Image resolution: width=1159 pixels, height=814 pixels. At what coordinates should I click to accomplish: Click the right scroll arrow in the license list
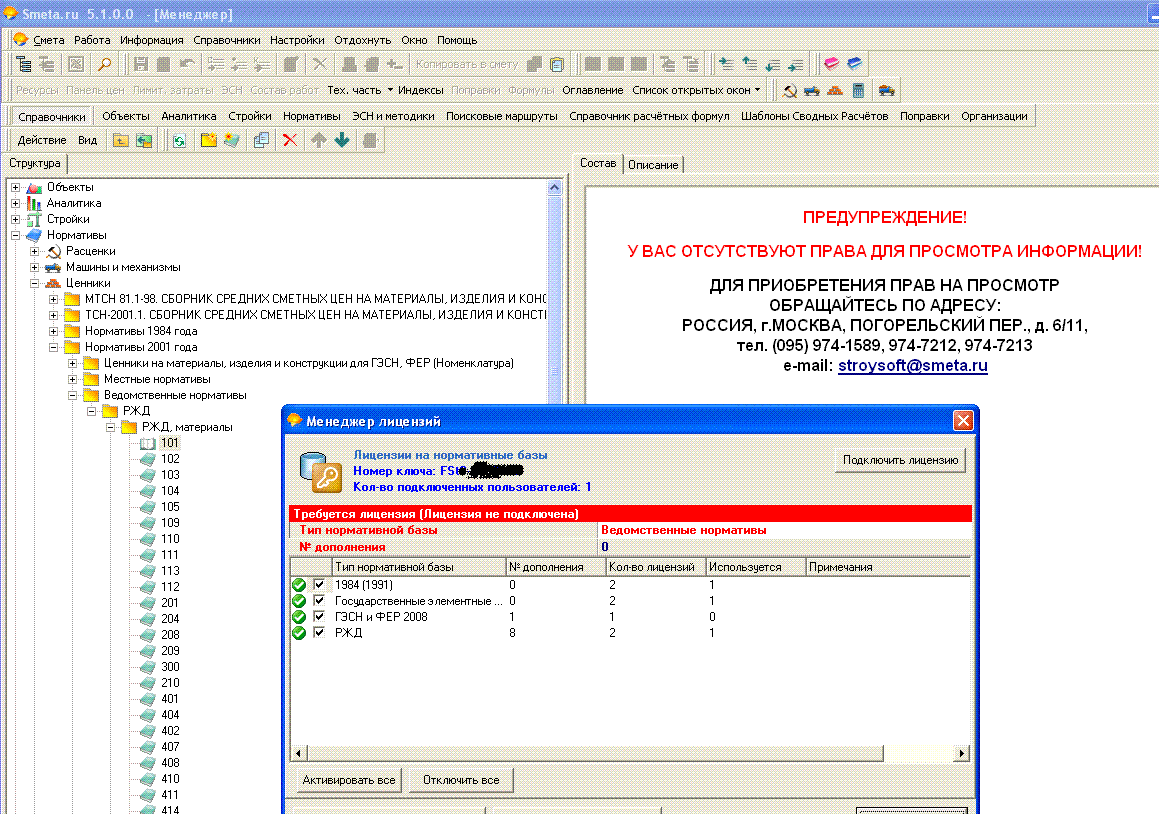(962, 753)
